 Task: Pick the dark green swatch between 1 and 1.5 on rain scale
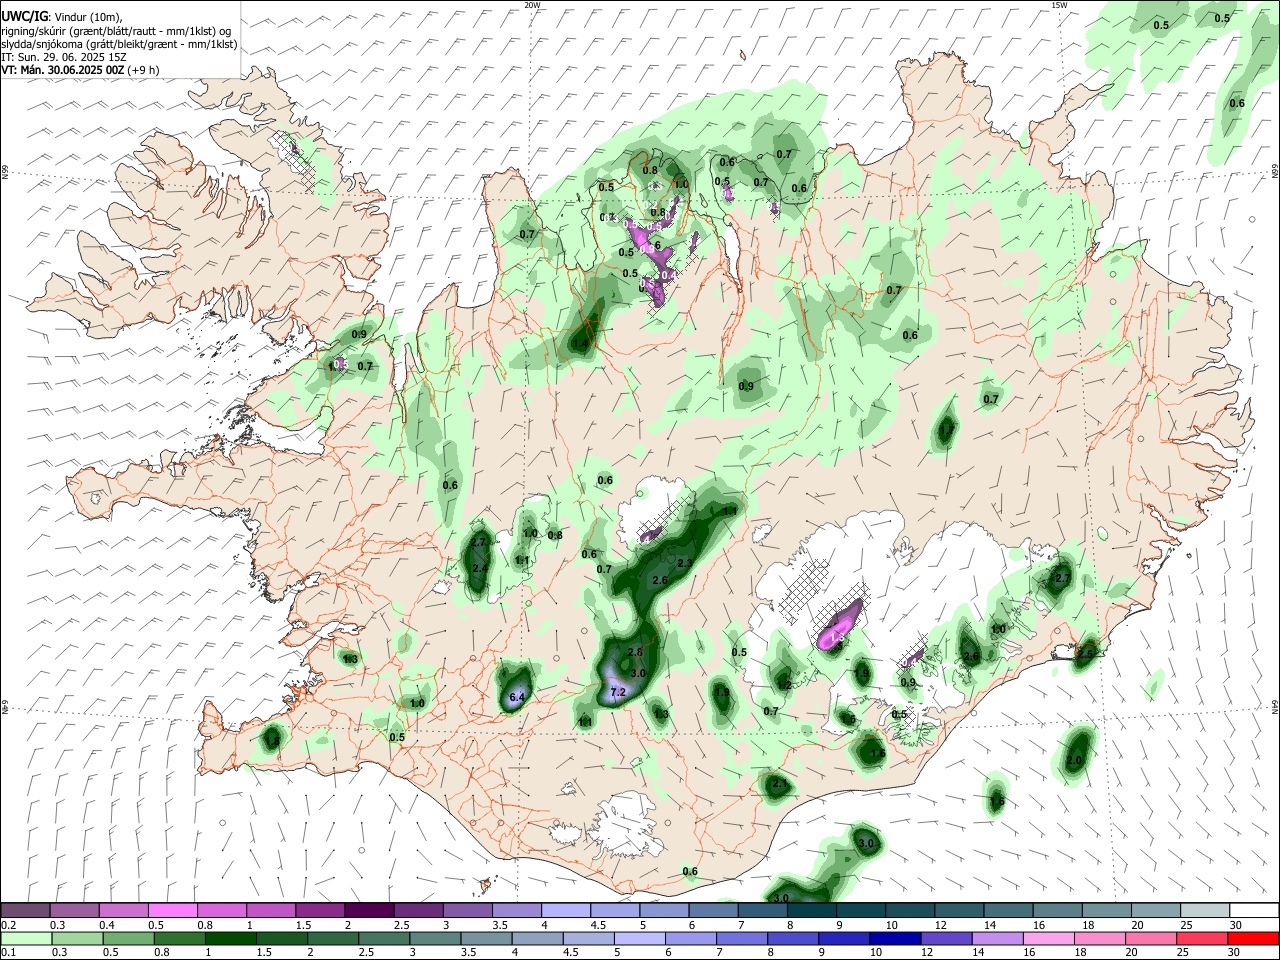[x=230, y=938]
